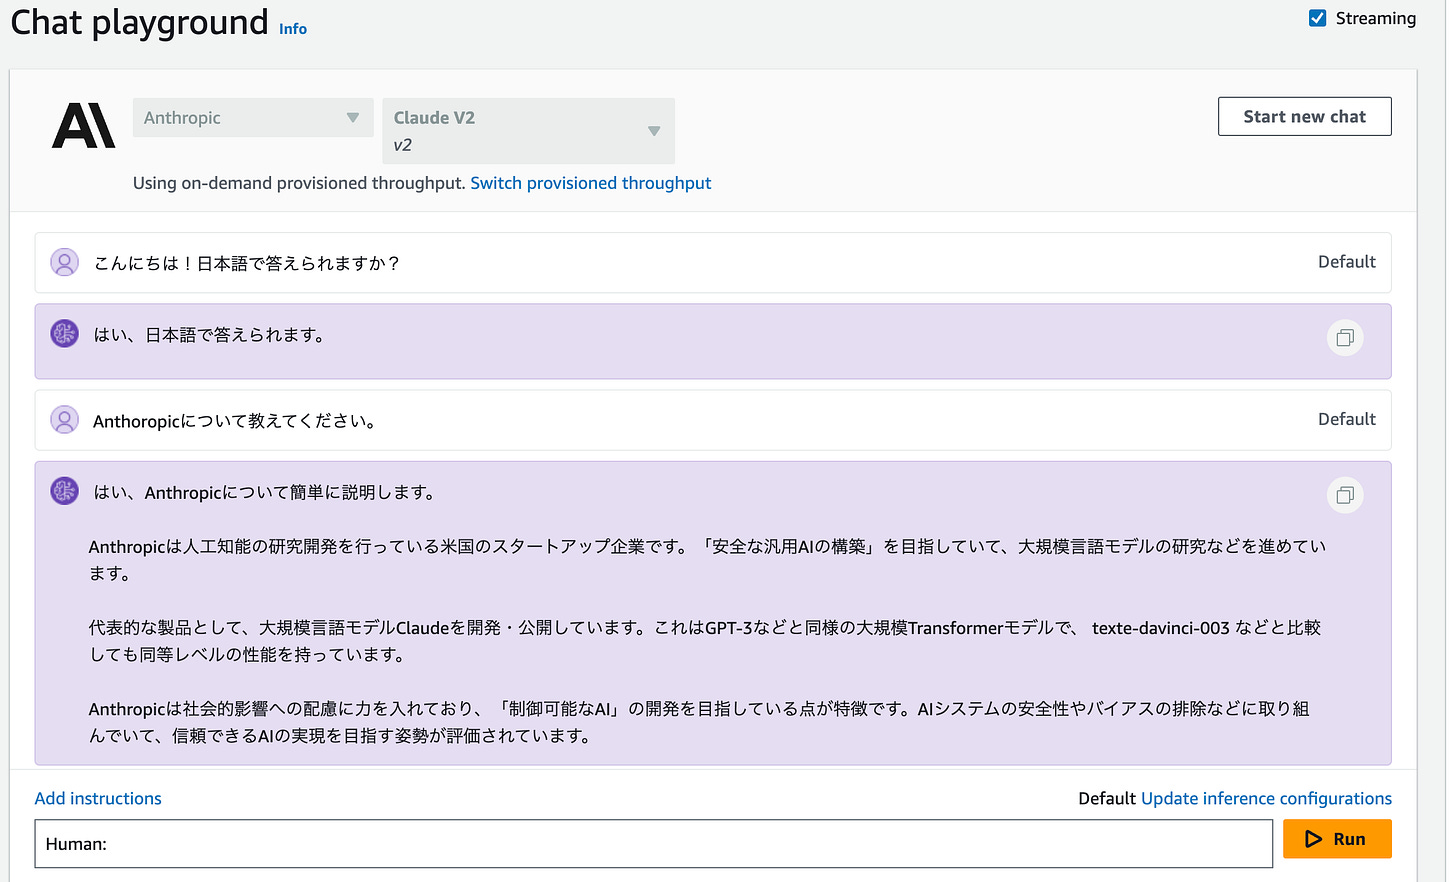Click Default label on the Anthoropic question
This screenshot has width=1456, height=882.
click(x=1346, y=419)
